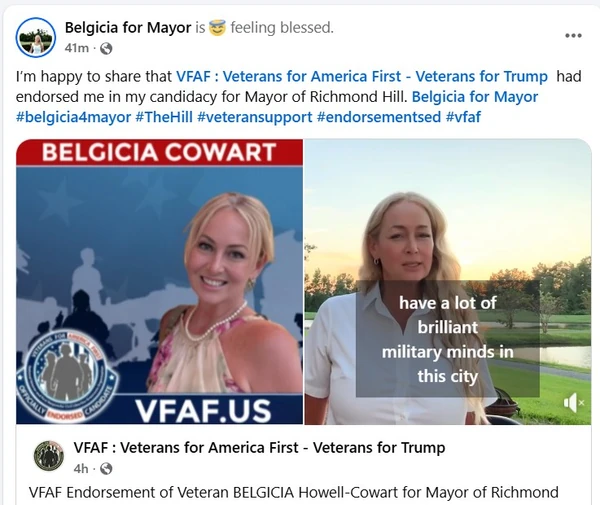600x505 pixels.
Task: Click the shared post's VFAF page name
Action: click(259, 447)
